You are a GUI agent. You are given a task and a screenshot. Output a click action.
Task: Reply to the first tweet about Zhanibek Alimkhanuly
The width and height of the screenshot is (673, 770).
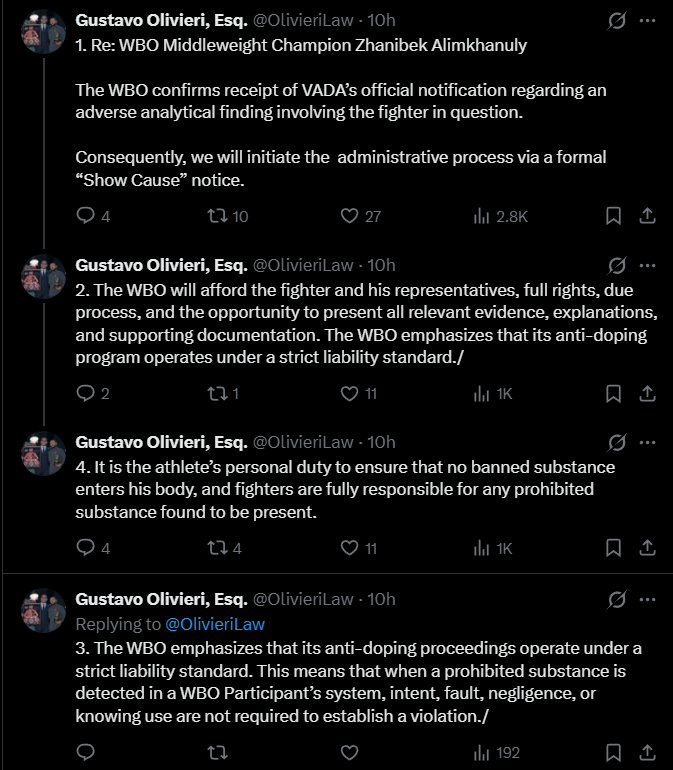point(86,215)
